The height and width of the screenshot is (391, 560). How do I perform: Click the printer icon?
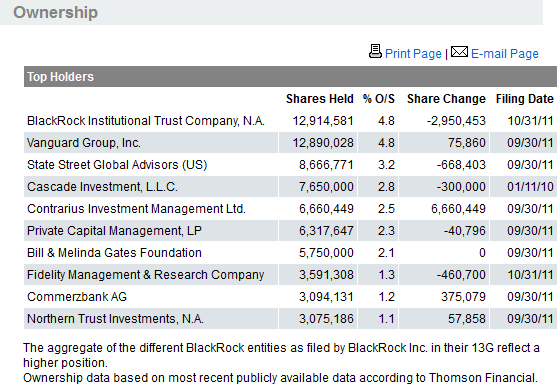click(375, 51)
